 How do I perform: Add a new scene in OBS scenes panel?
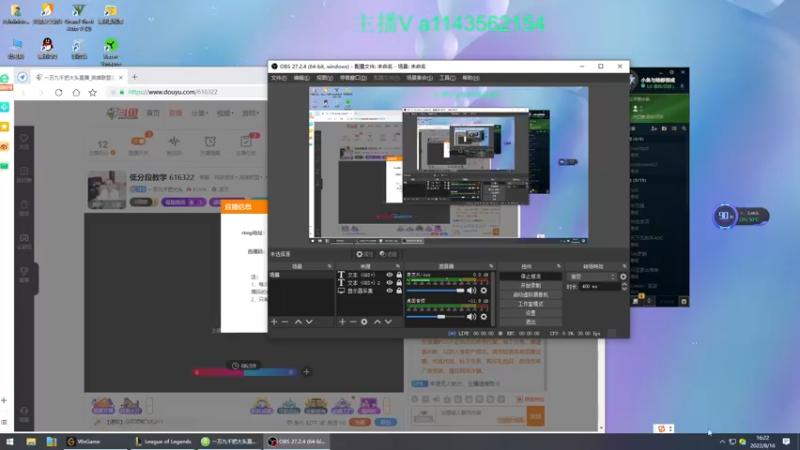(274, 322)
